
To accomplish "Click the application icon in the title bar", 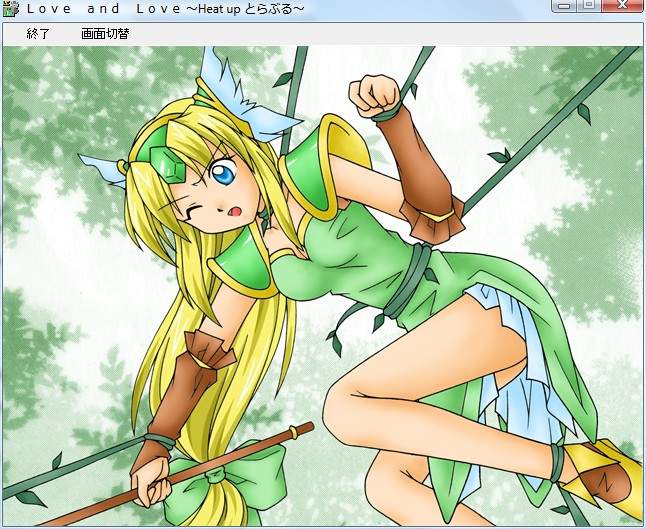I will tap(10, 9).
